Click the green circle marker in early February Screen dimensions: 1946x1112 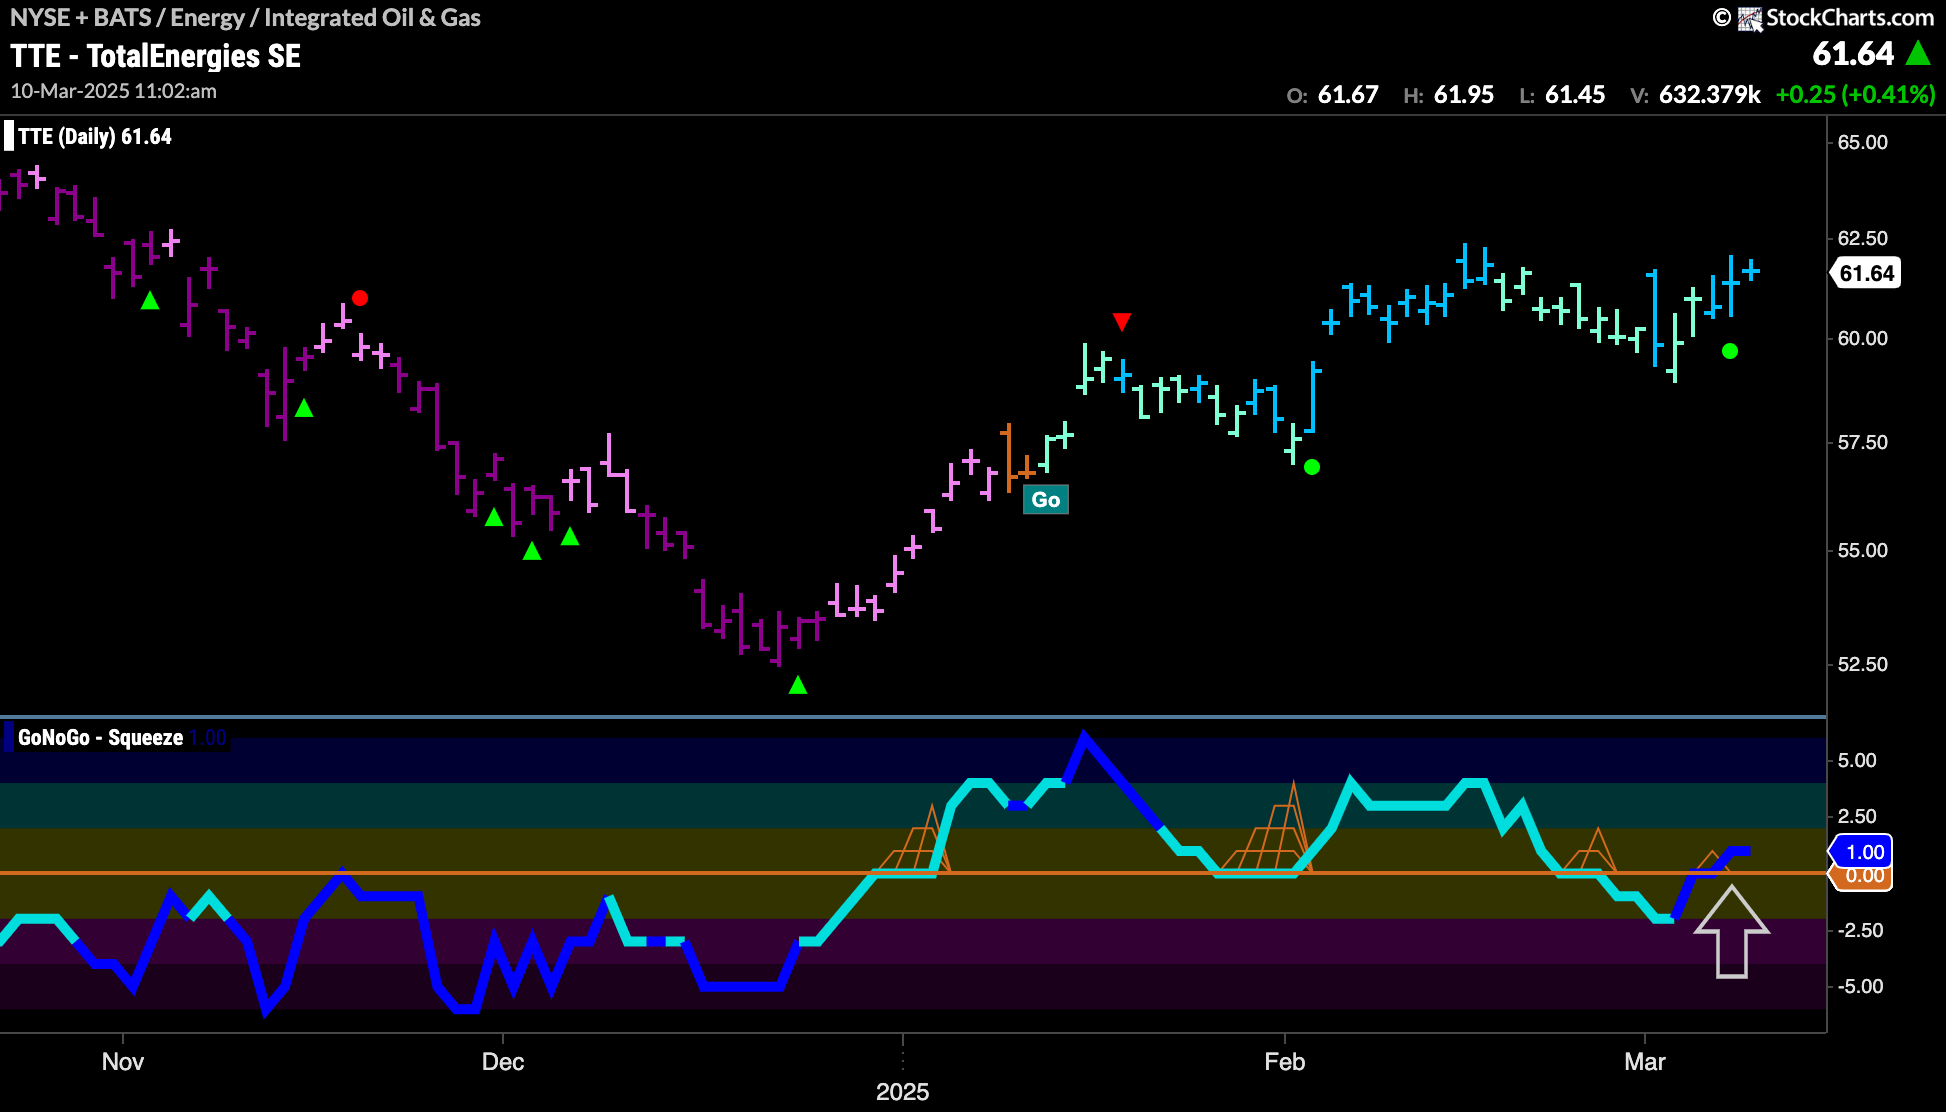tap(1312, 467)
